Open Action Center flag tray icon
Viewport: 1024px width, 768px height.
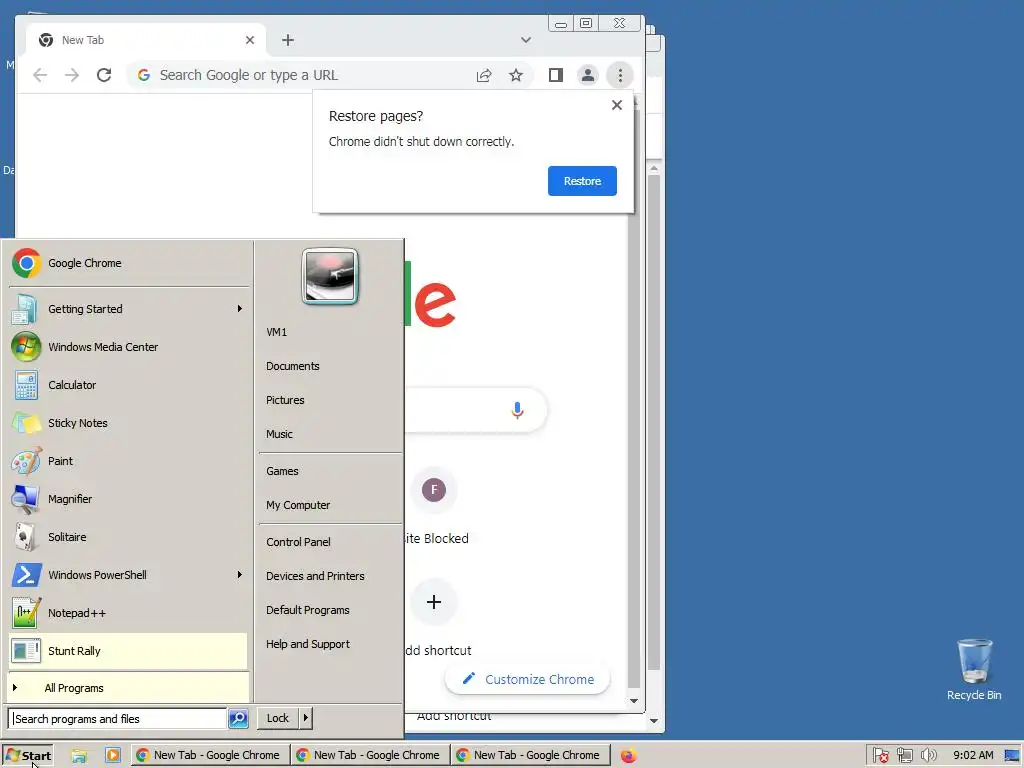[x=880, y=756]
